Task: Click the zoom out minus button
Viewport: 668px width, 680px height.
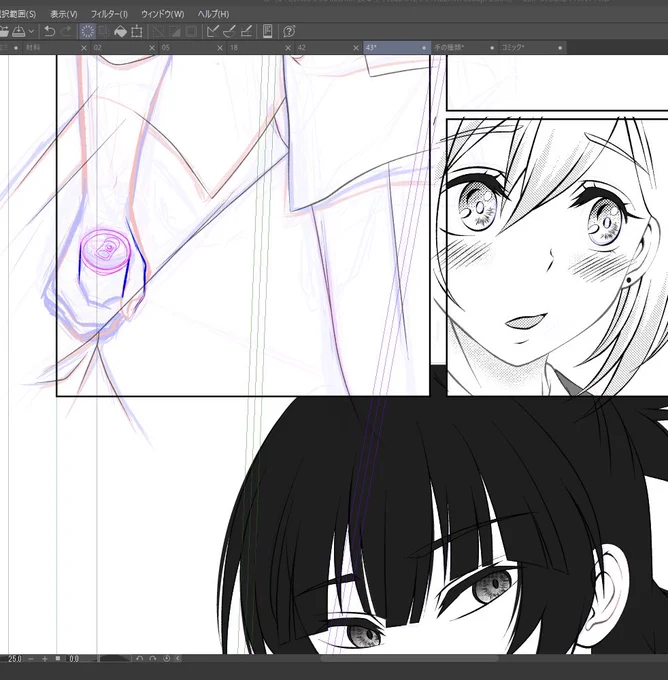Action: [x=31, y=659]
